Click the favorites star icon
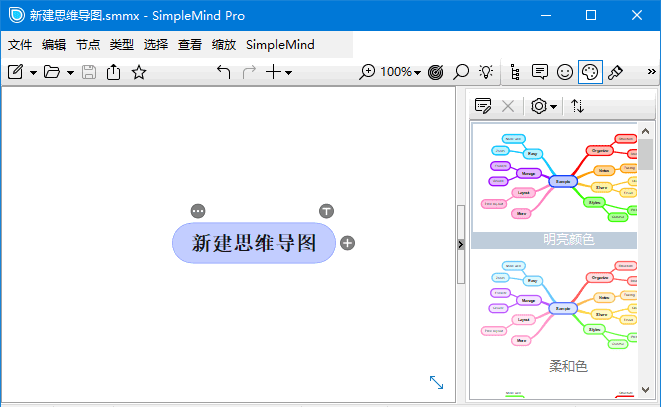 (x=139, y=72)
